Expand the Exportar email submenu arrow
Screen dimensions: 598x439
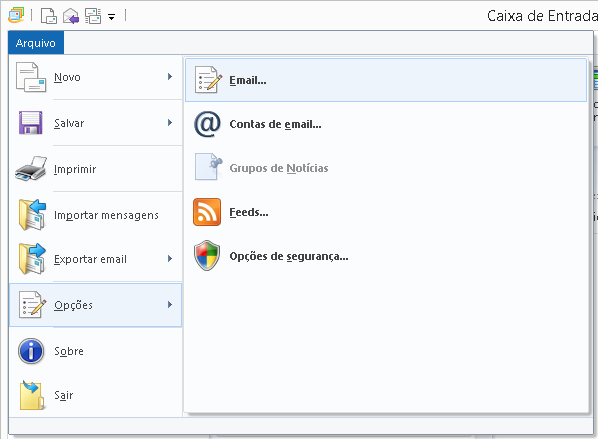tap(170, 259)
